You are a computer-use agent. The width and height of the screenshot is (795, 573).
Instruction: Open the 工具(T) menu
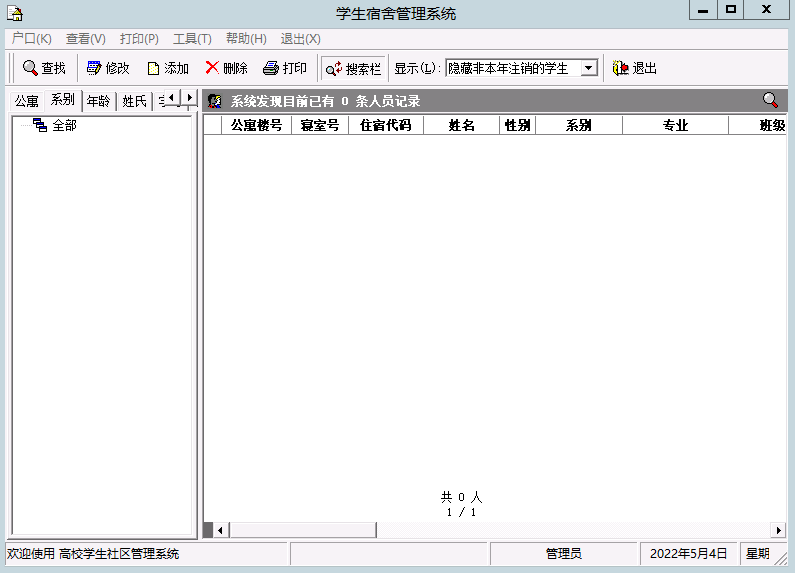192,39
